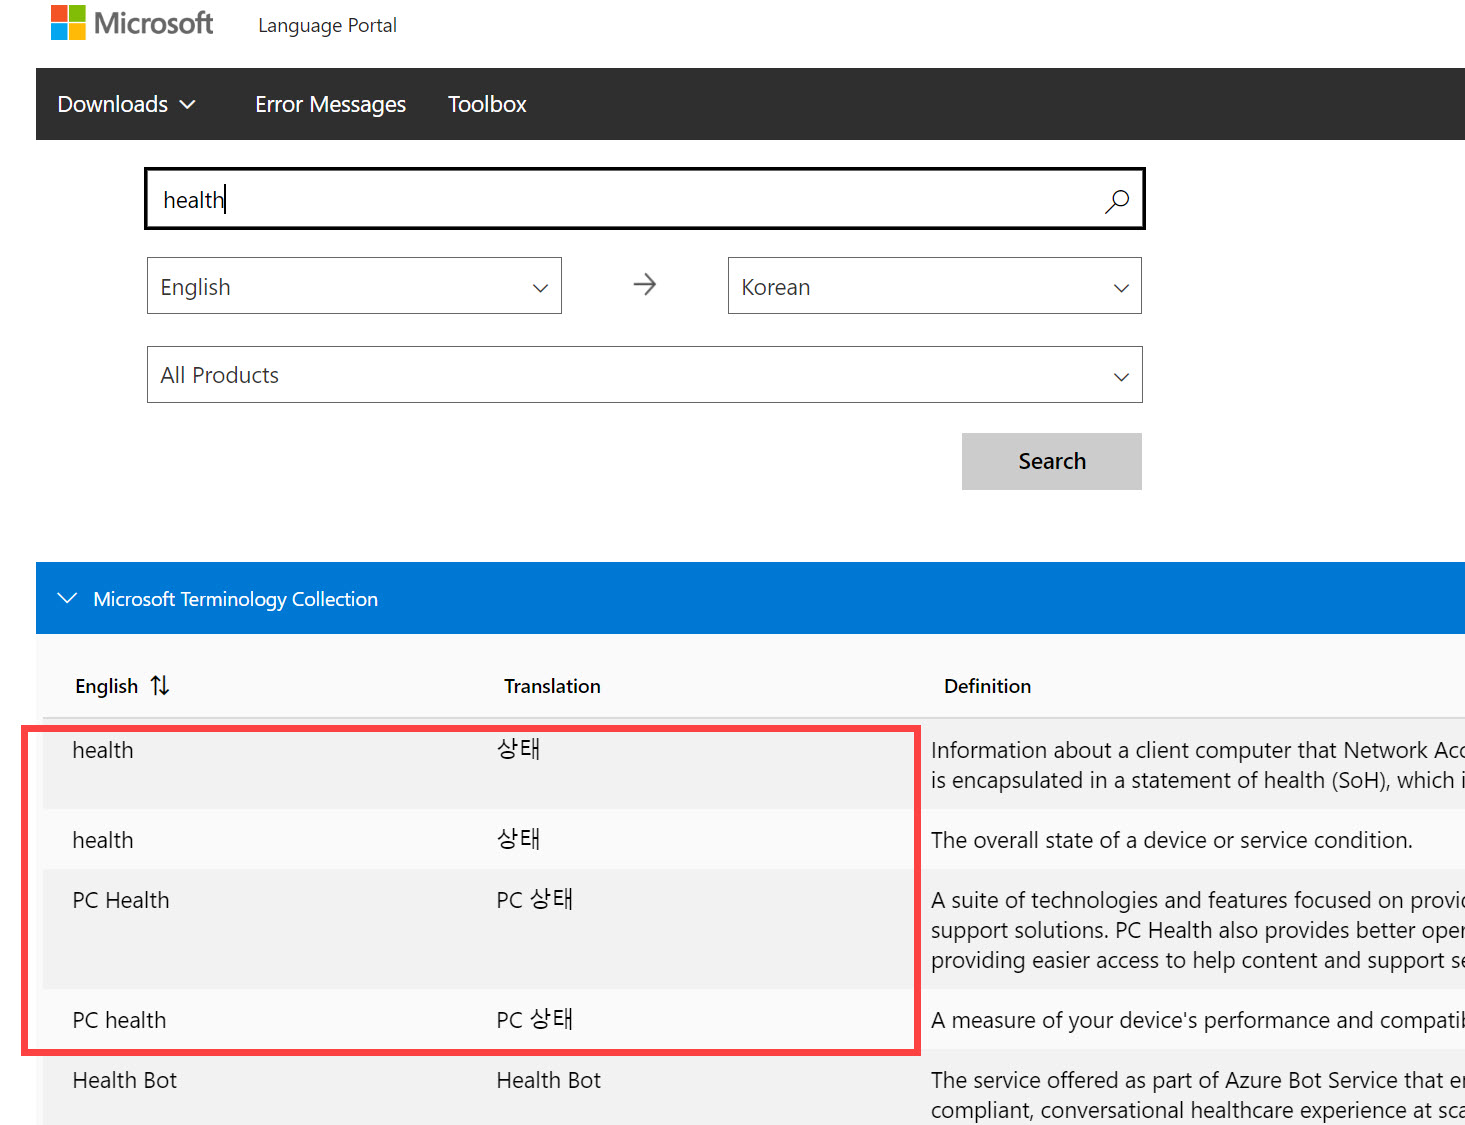Select the first 'health' English term
The height and width of the screenshot is (1125, 1465).
point(103,750)
